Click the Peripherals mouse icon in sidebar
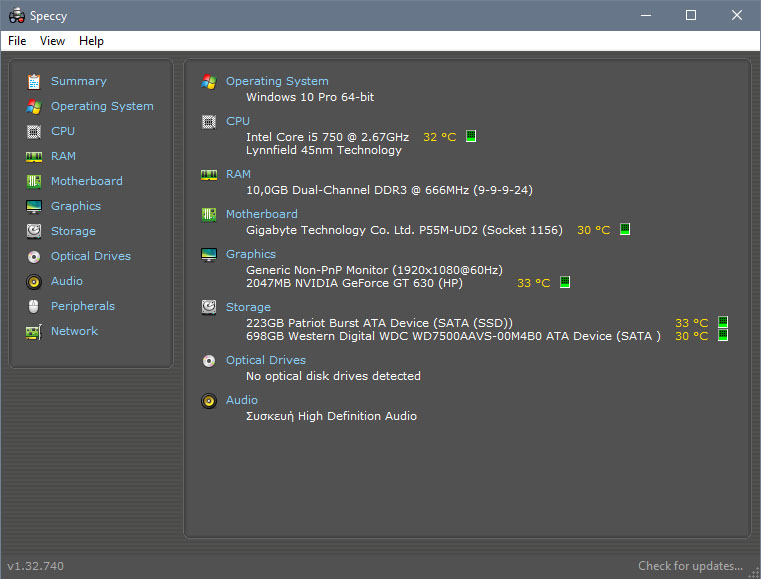 33,306
